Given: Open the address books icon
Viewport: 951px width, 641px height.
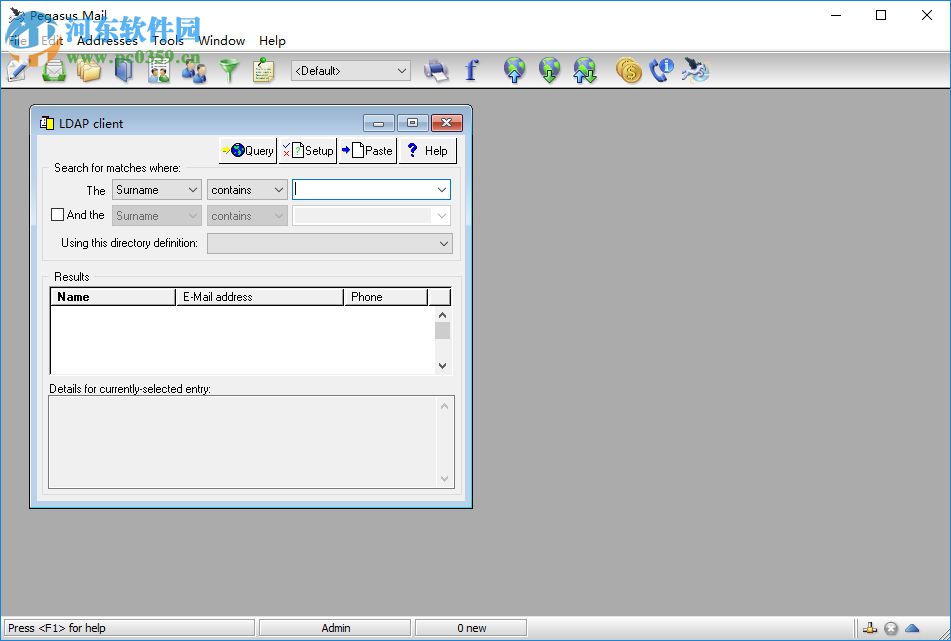Looking at the screenshot, I should [x=123, y=70].
